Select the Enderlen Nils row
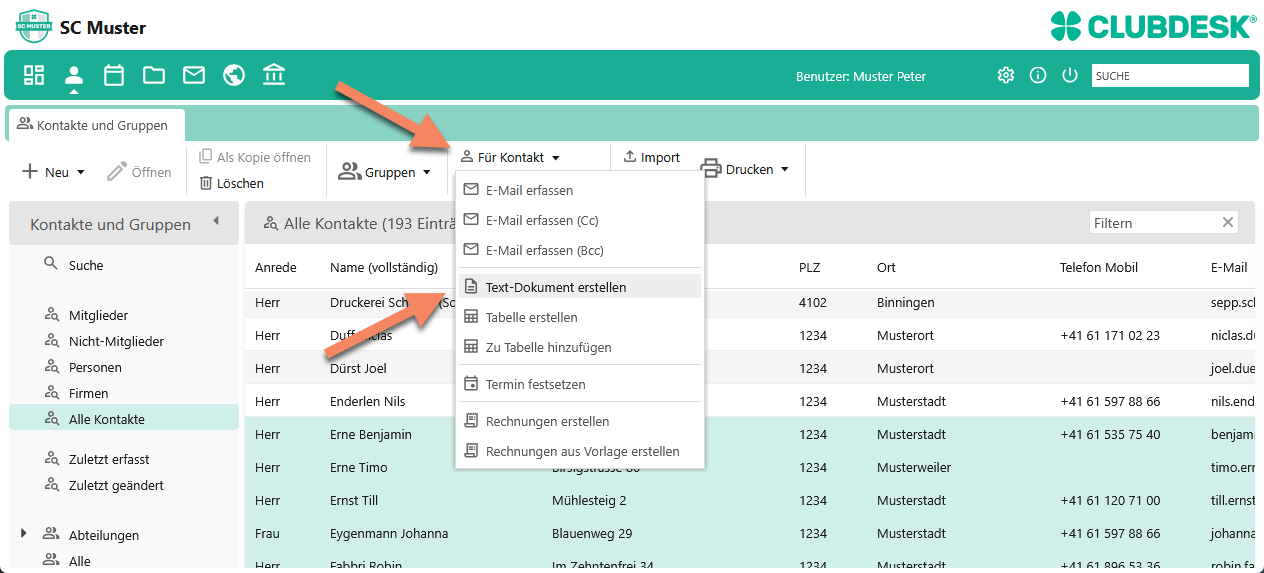Viewport: 1264px width, 573px height. (750, 401)
